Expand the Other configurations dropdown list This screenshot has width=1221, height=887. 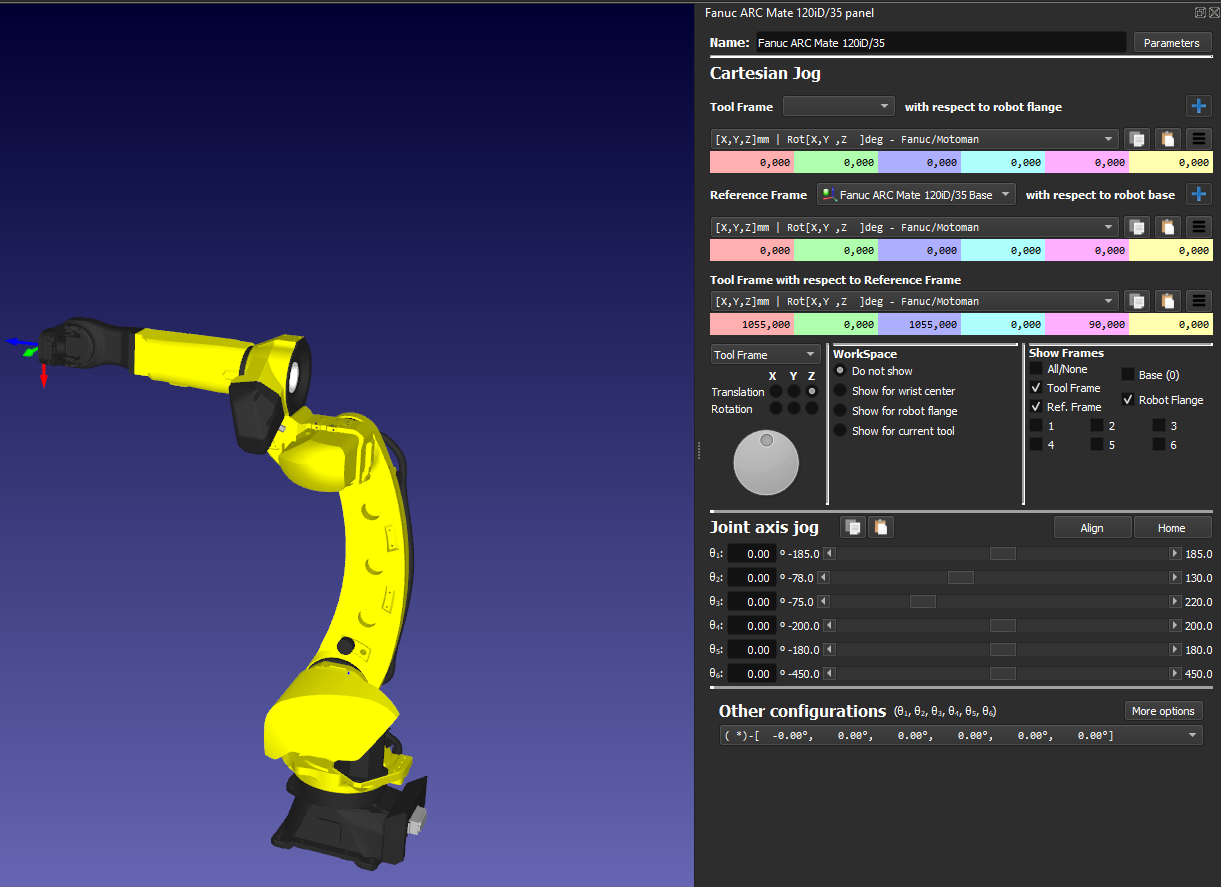pyautogui.click(x=1192, y=736)
